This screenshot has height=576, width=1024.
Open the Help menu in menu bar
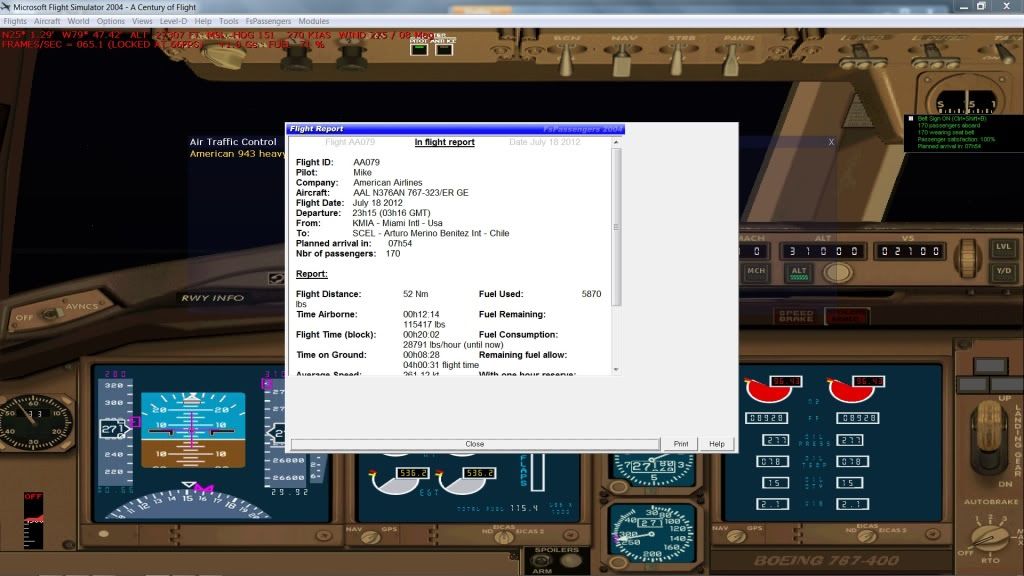tap(203, 21)
